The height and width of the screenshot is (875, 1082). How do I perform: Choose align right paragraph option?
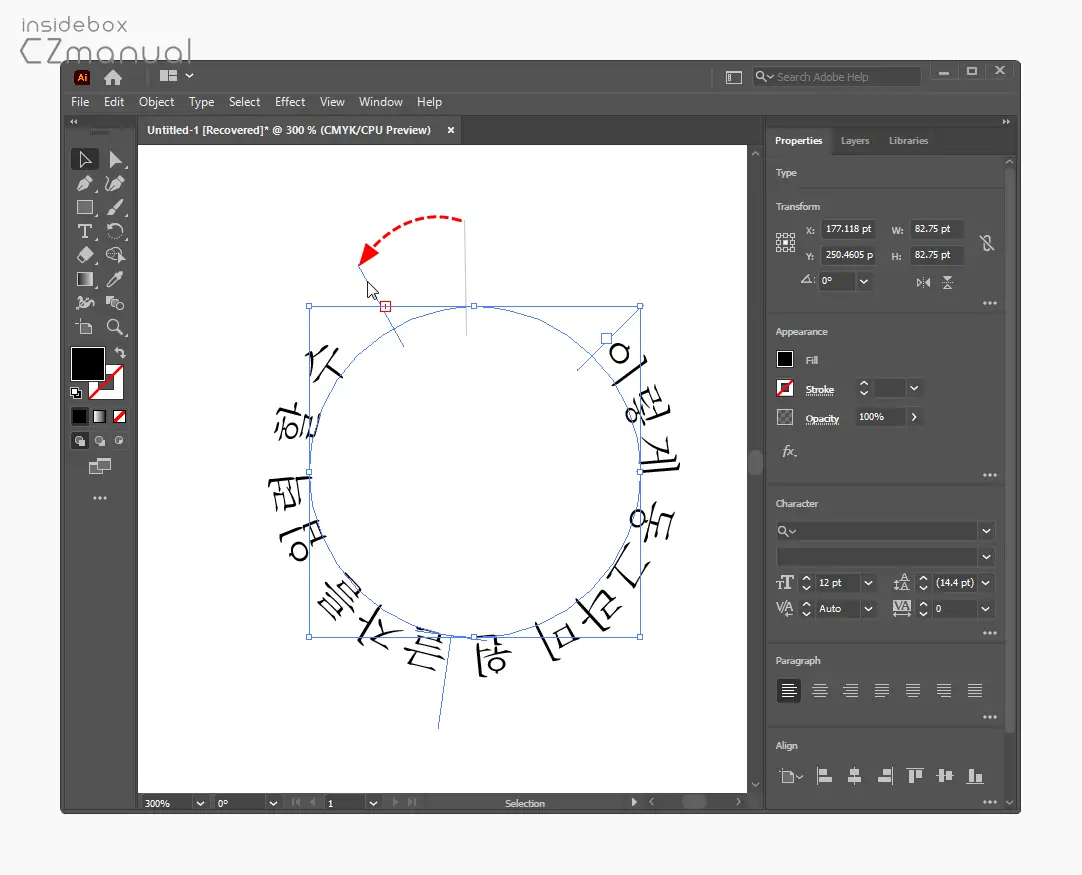[850, 690]
